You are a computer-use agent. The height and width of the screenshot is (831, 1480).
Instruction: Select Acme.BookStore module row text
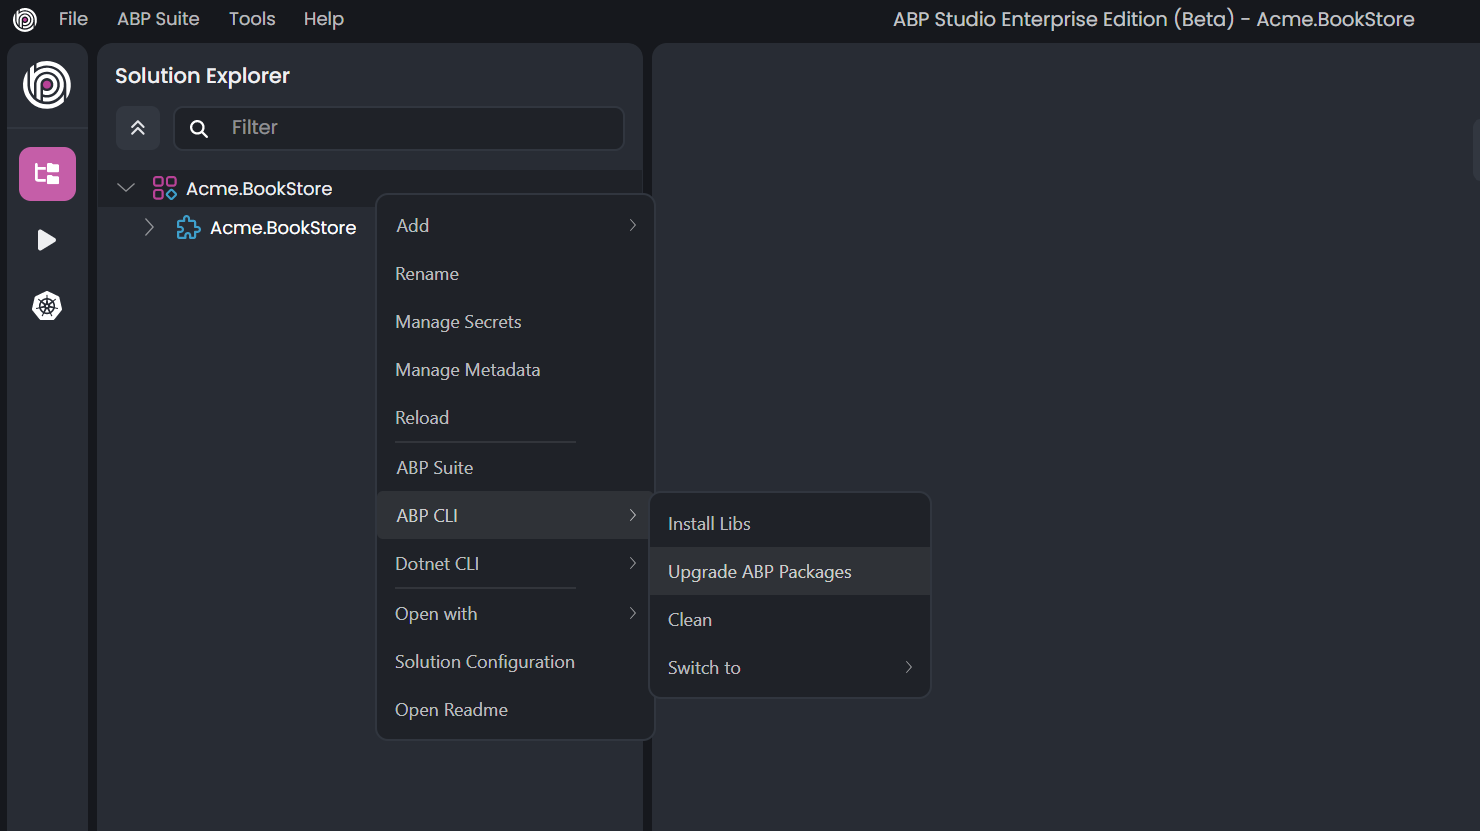click(x=283, y=227)
